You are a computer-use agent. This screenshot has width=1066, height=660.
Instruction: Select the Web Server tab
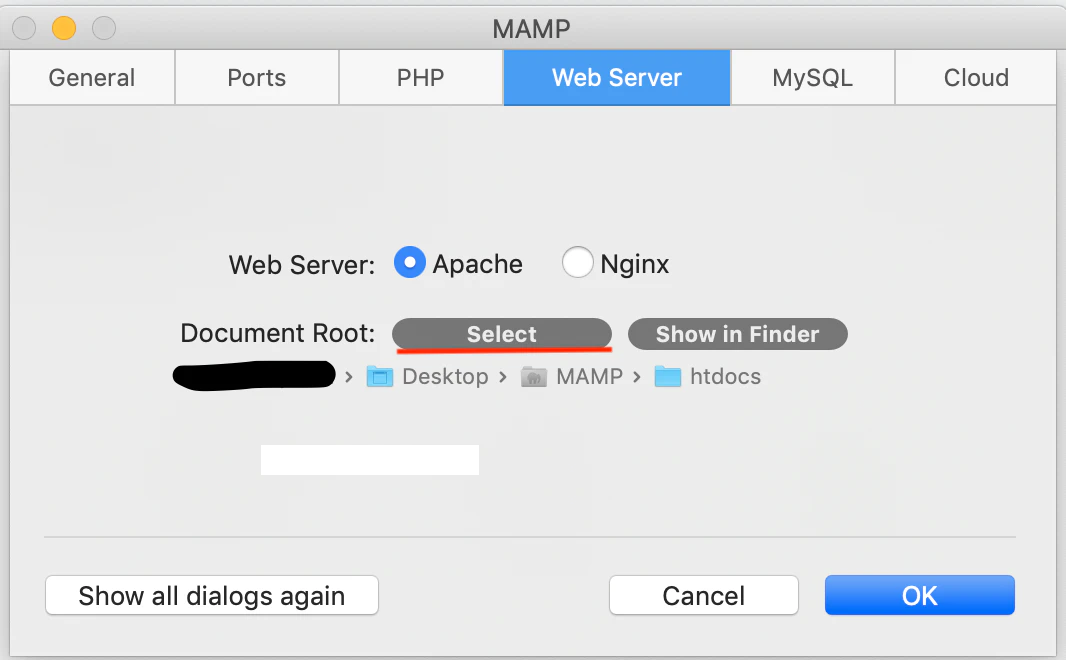[x=617, y=77]
